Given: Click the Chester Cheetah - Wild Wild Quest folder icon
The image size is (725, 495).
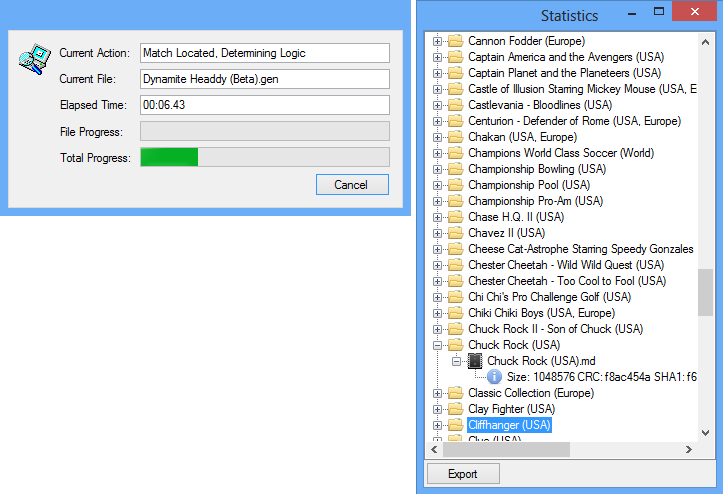Looking at the screenshot, I should coord(455,265).
